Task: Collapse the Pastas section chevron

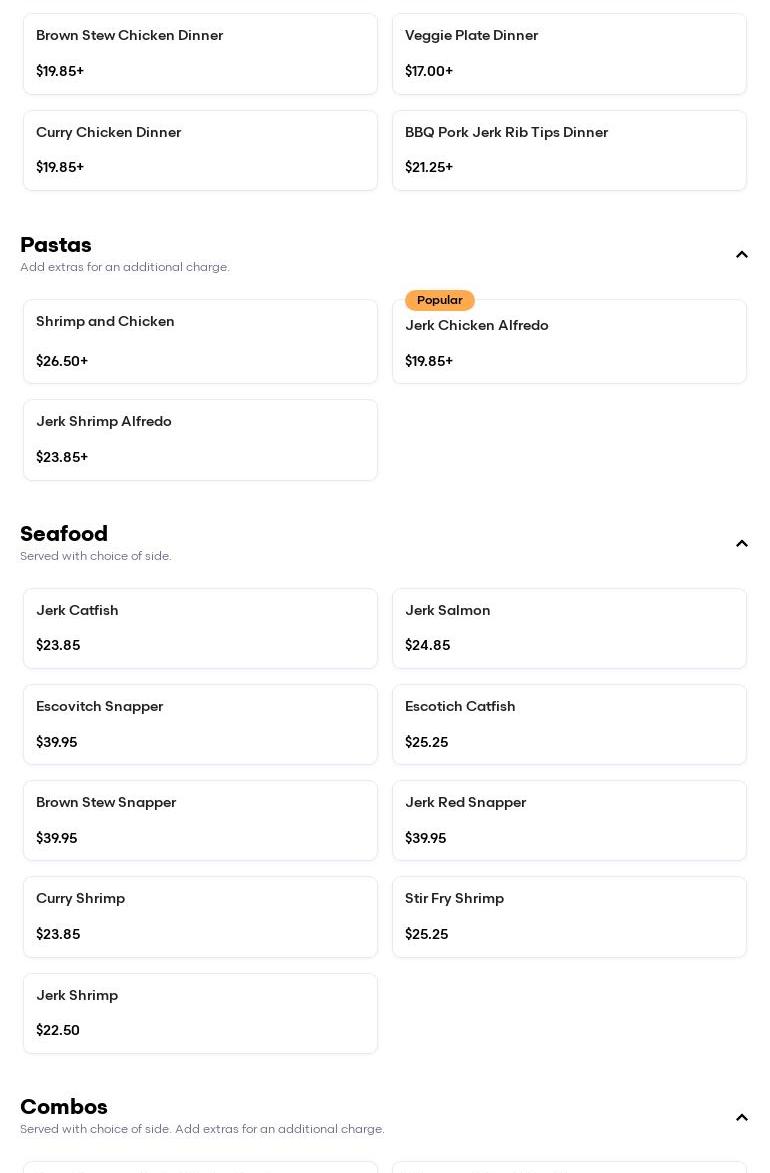Action: pos(742,255)
